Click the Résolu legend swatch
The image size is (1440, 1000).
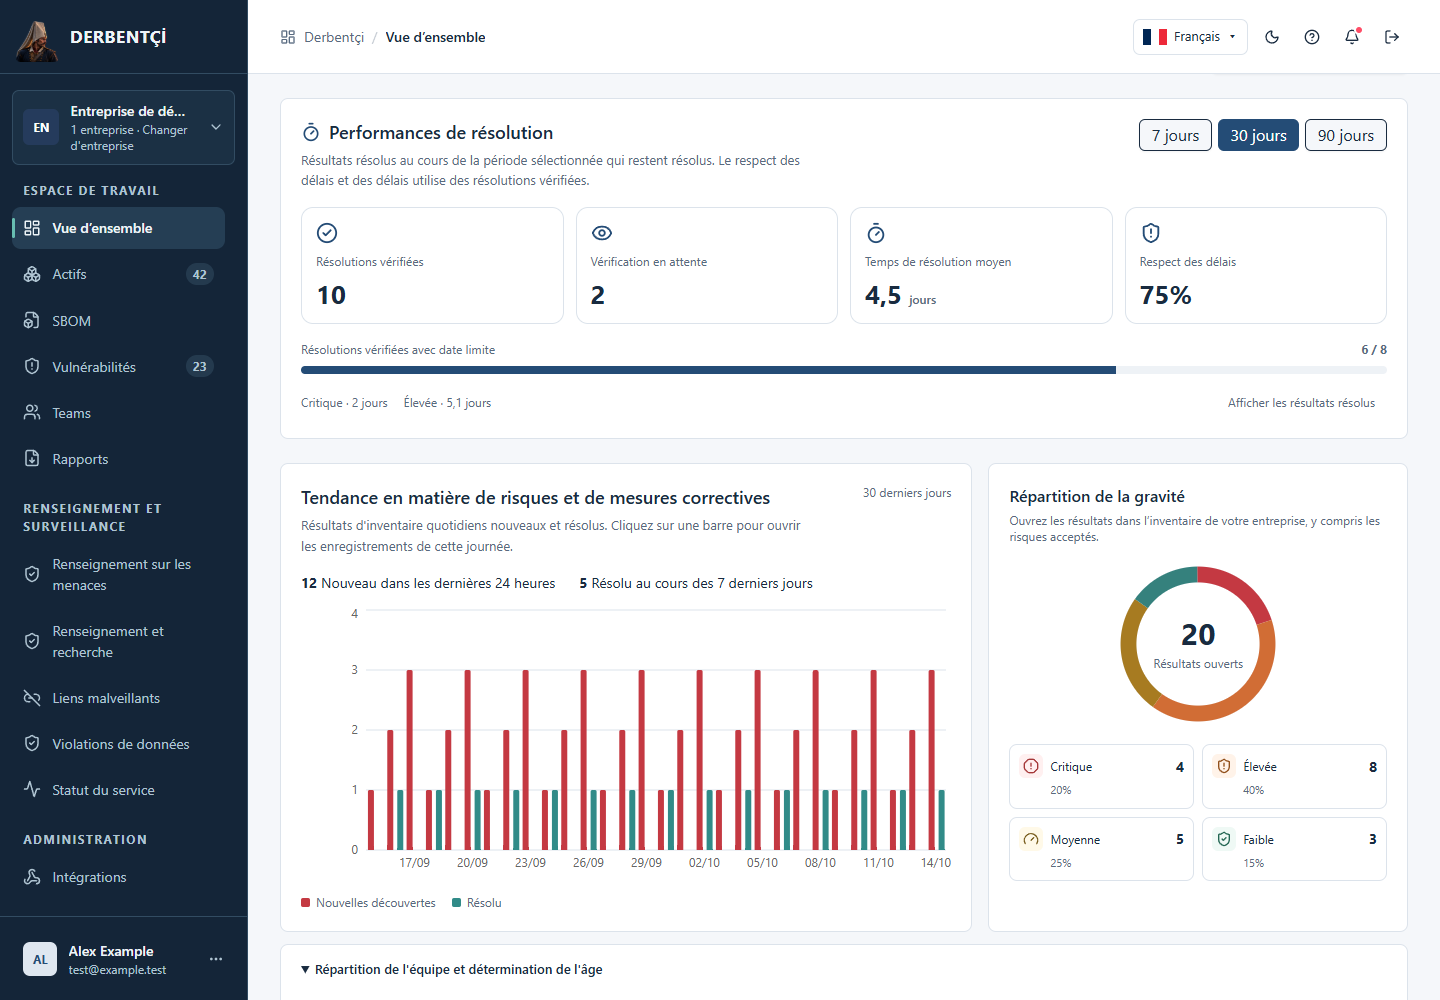pos(457,903)
